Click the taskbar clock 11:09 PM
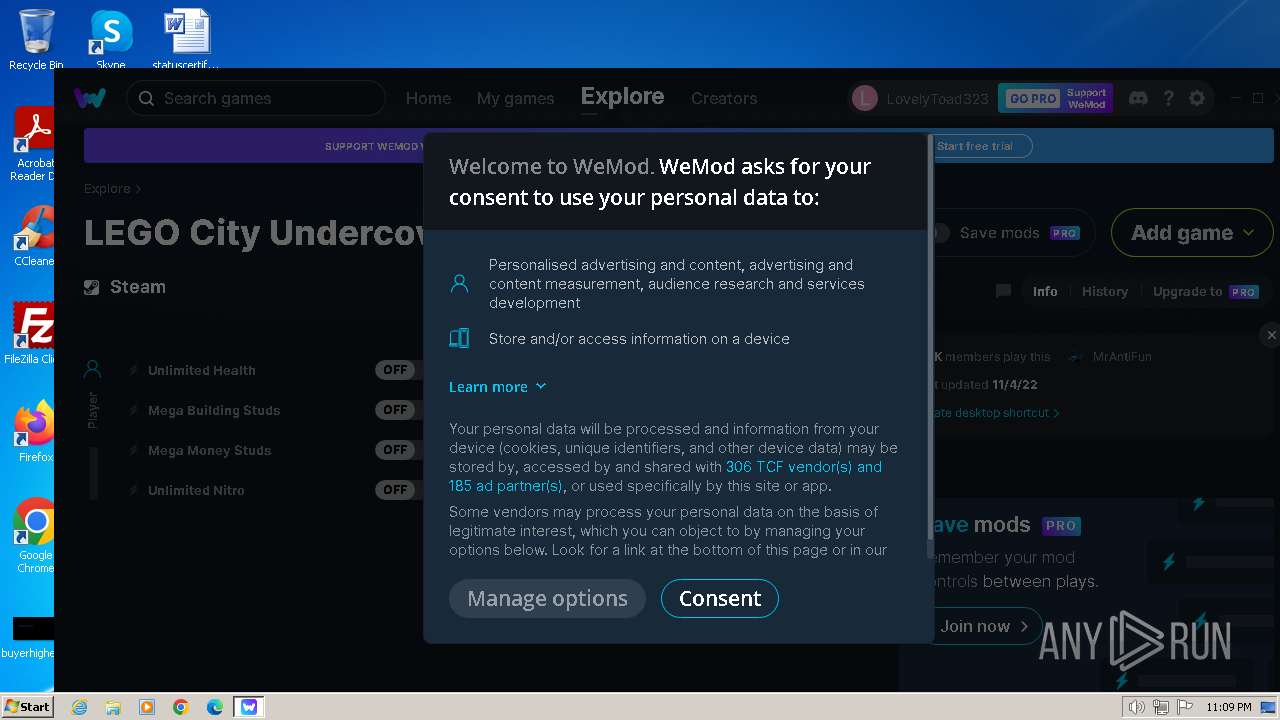The image size is (1280, 720). click(1229, 707)
